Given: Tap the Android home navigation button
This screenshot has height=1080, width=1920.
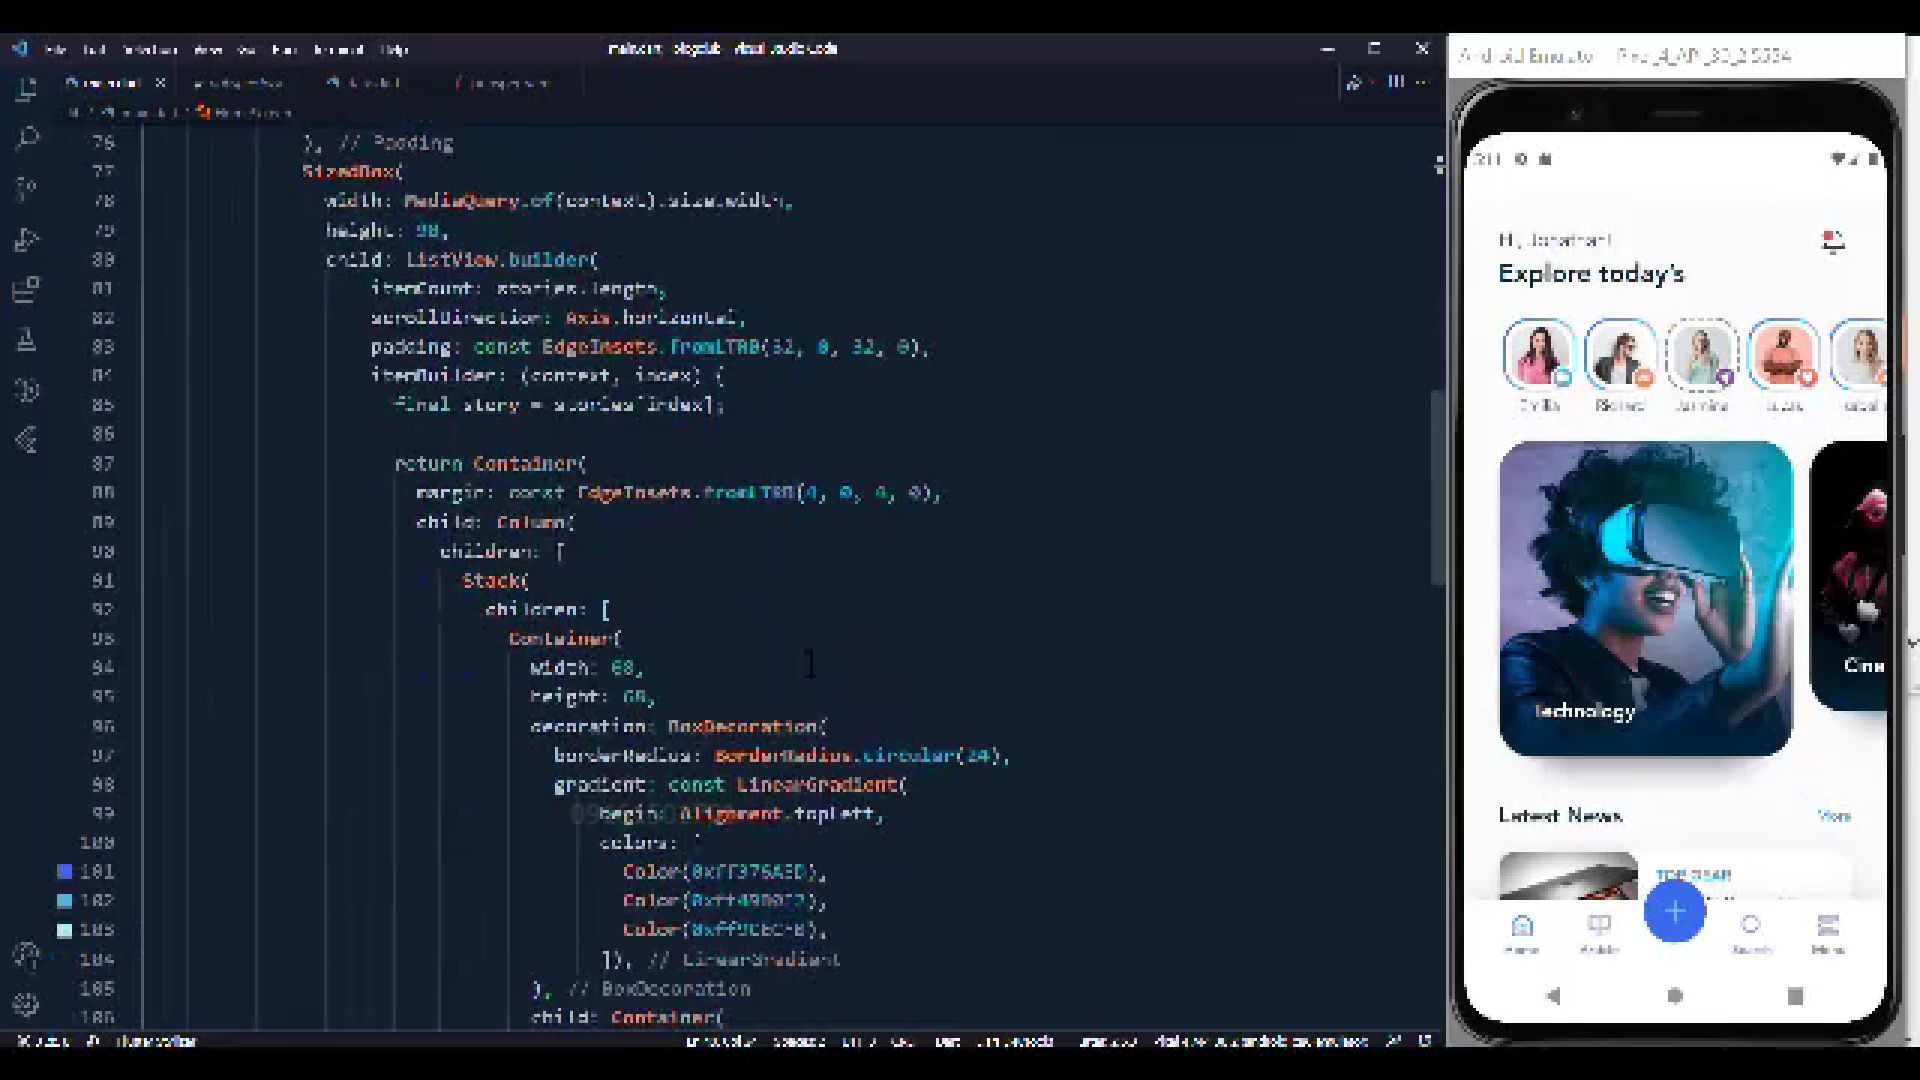Looking at the screenshot, I should tap(1675, 996).
